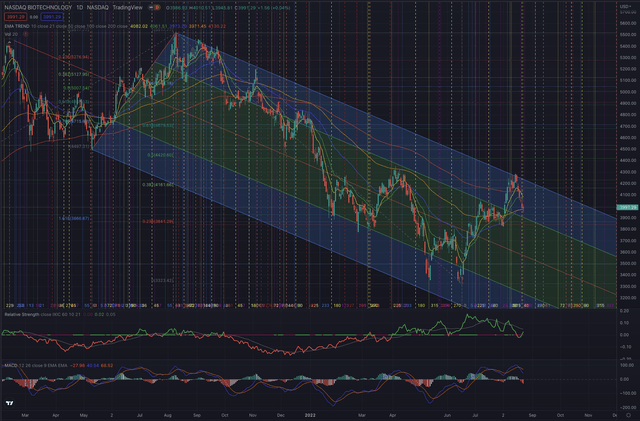Click the Fibonacci label 0.5(5007.54)
The height and width of the screenshot is (421, 640).
[76, 88]
